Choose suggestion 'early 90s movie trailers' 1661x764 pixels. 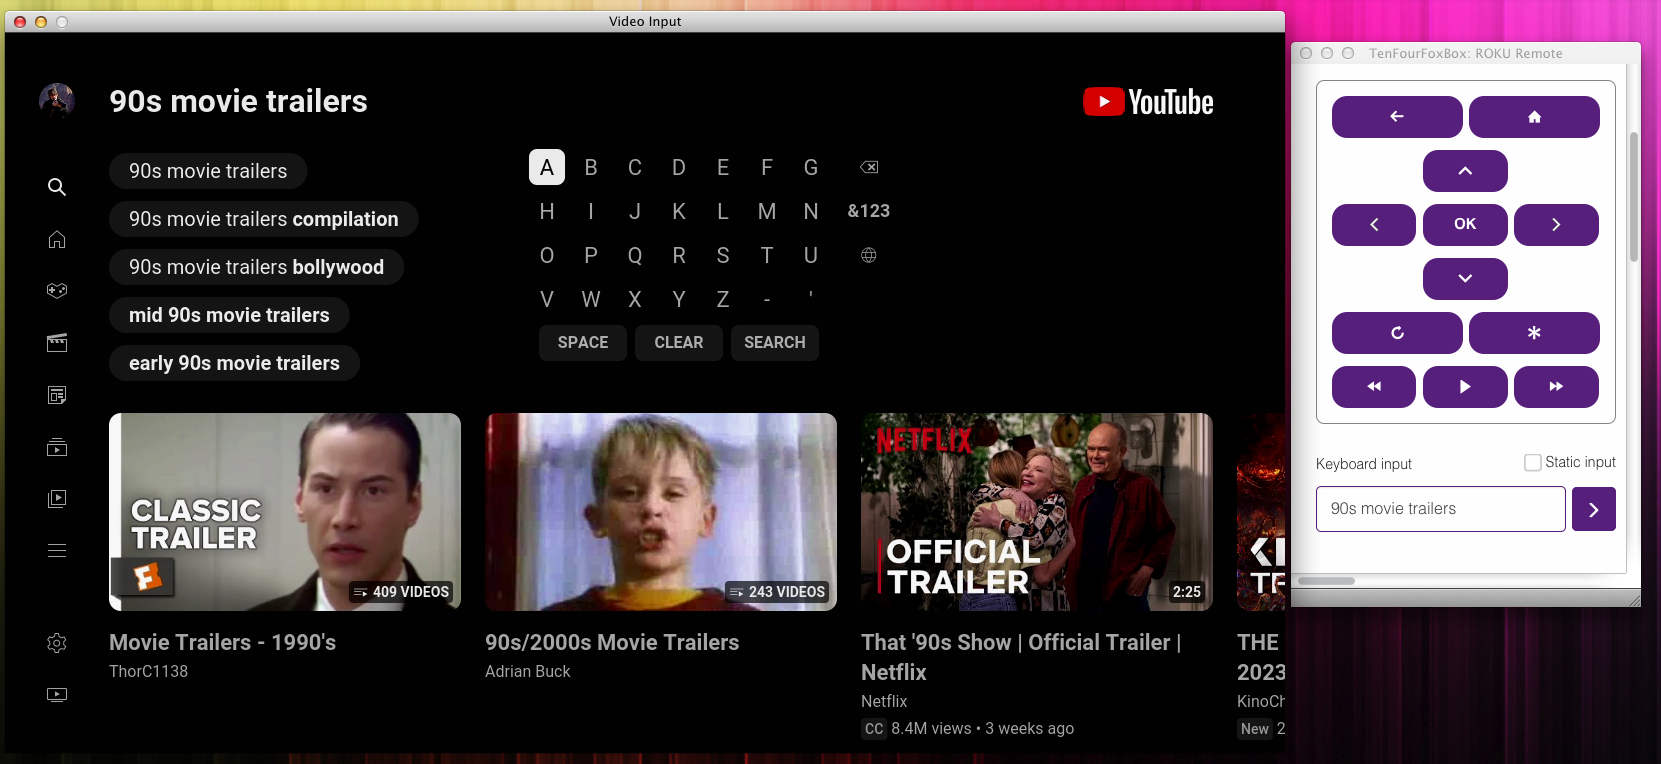pyautogui.click(x=234, y=363)
